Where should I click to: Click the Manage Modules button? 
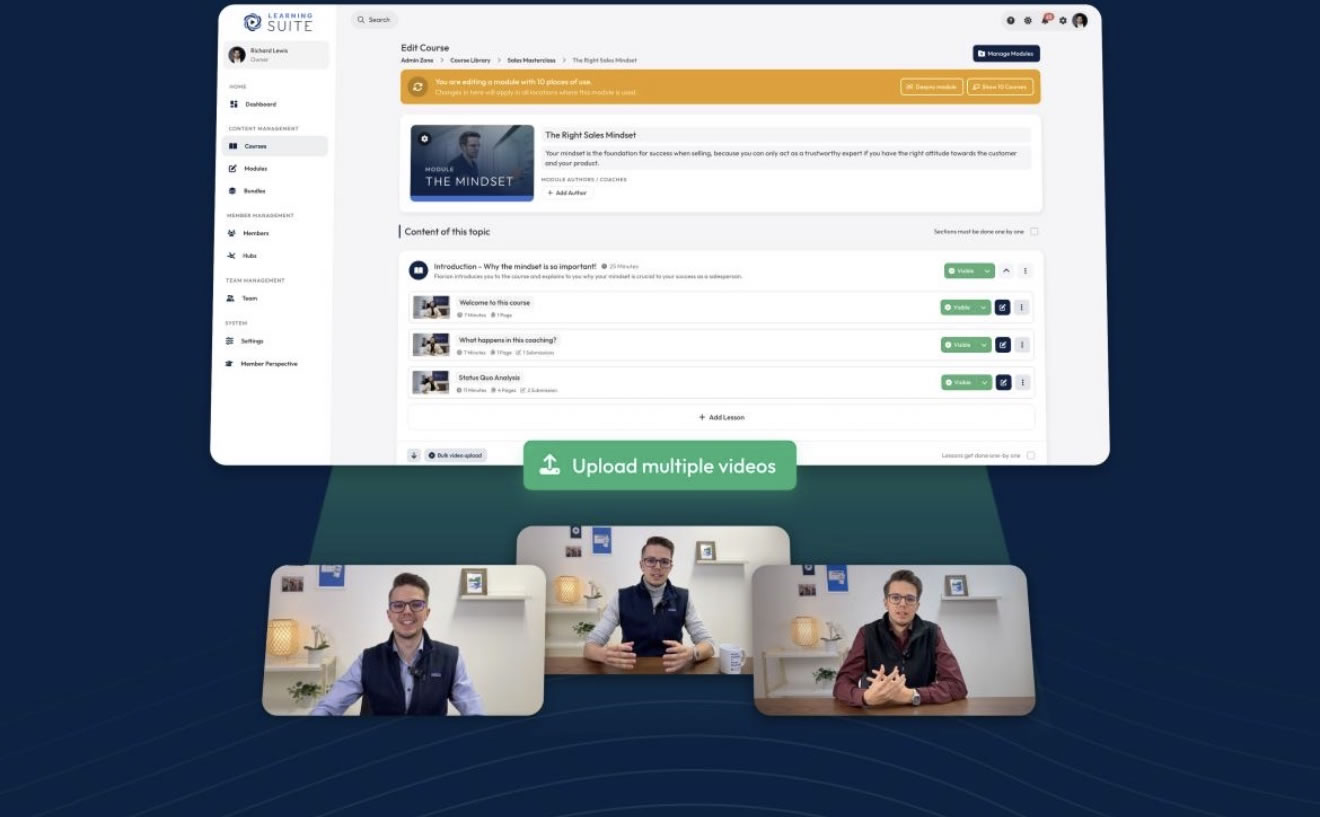click(x=1006, y=53)
